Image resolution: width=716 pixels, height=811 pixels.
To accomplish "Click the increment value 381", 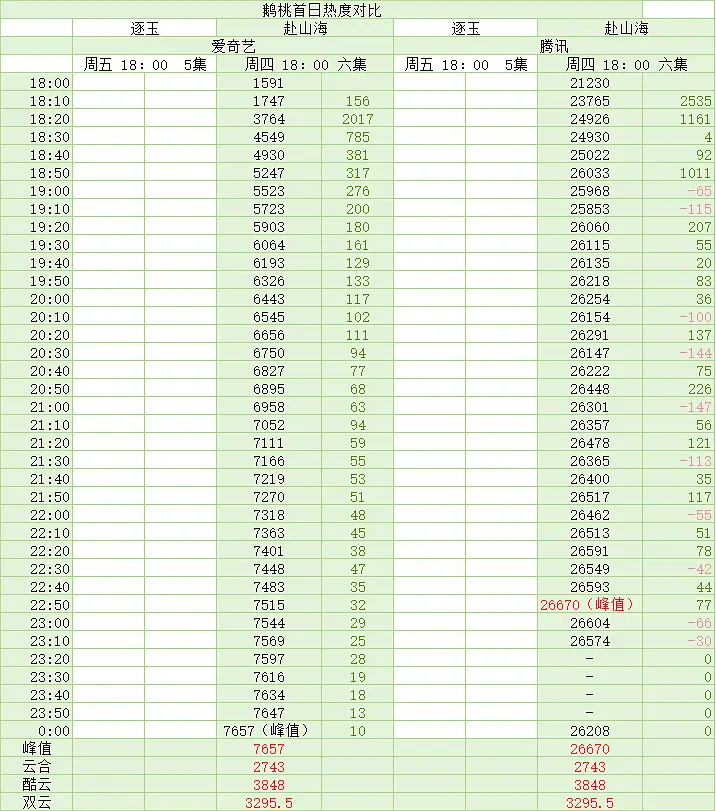I will (357, 155).
